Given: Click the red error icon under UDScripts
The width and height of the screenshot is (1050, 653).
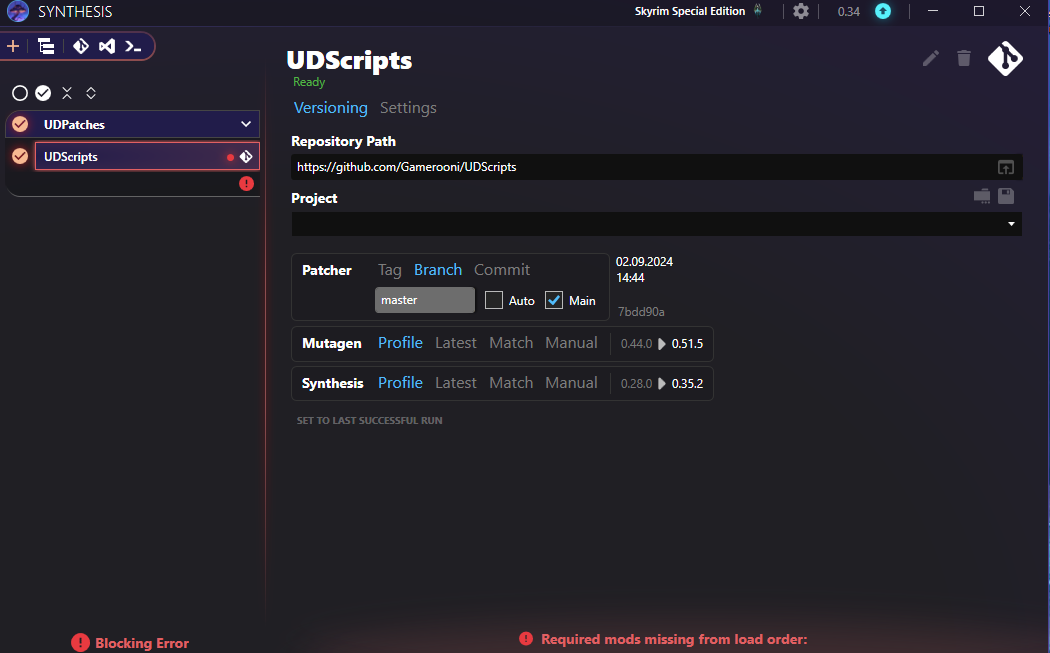Looking at the screenshot, I should point(246,184).
